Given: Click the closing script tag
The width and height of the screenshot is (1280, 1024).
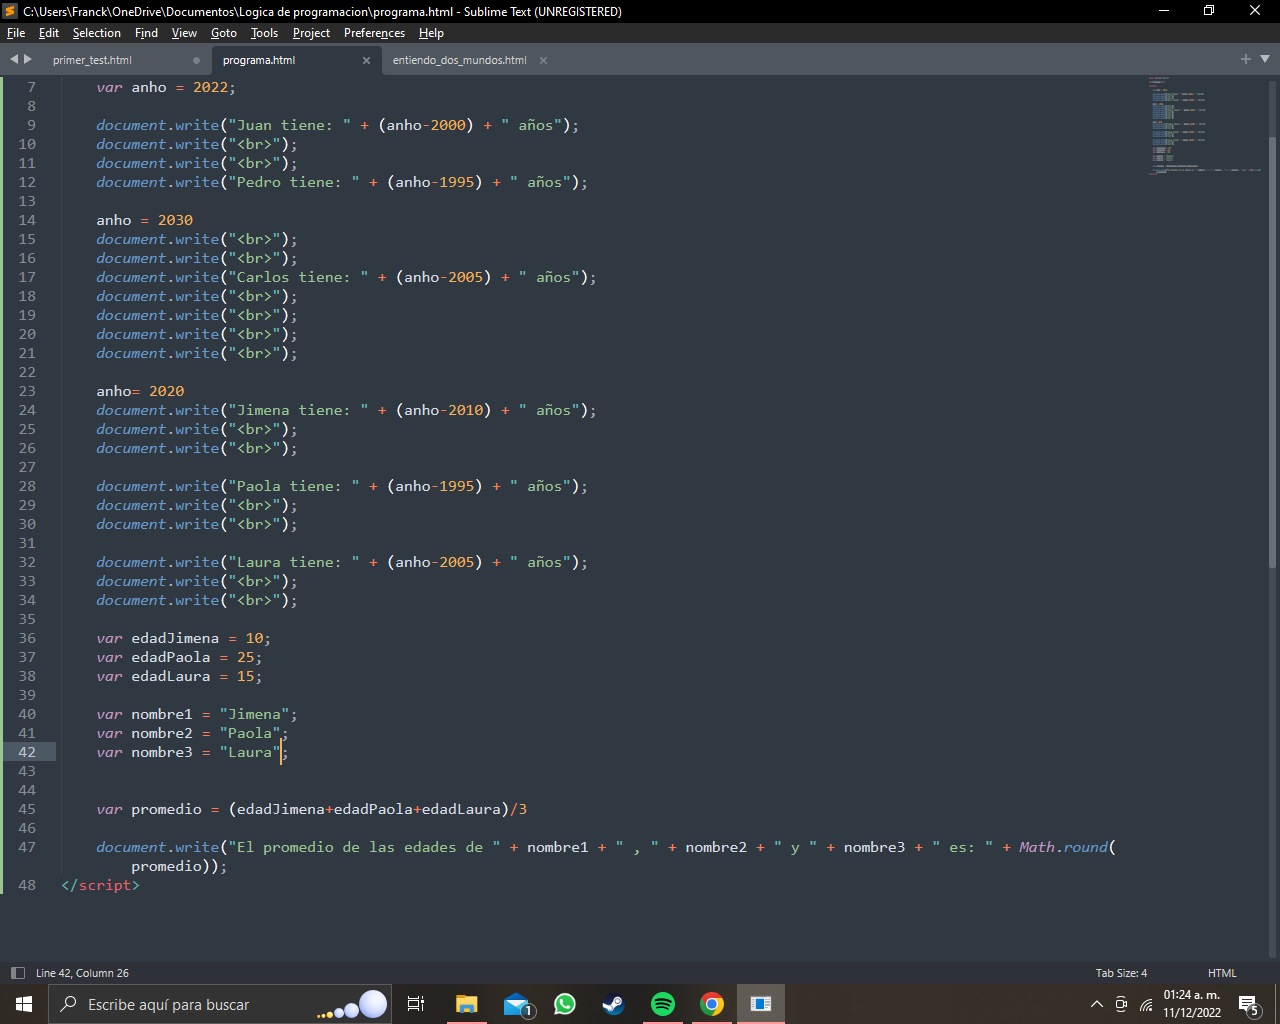Looking at the screenshot, I should (100, 885).
